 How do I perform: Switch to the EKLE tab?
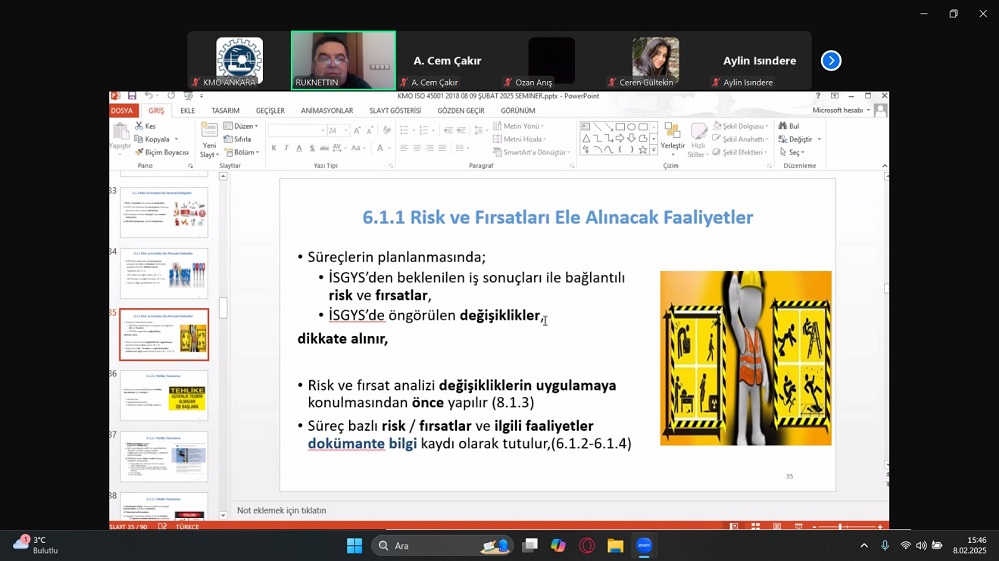point(187,110)
